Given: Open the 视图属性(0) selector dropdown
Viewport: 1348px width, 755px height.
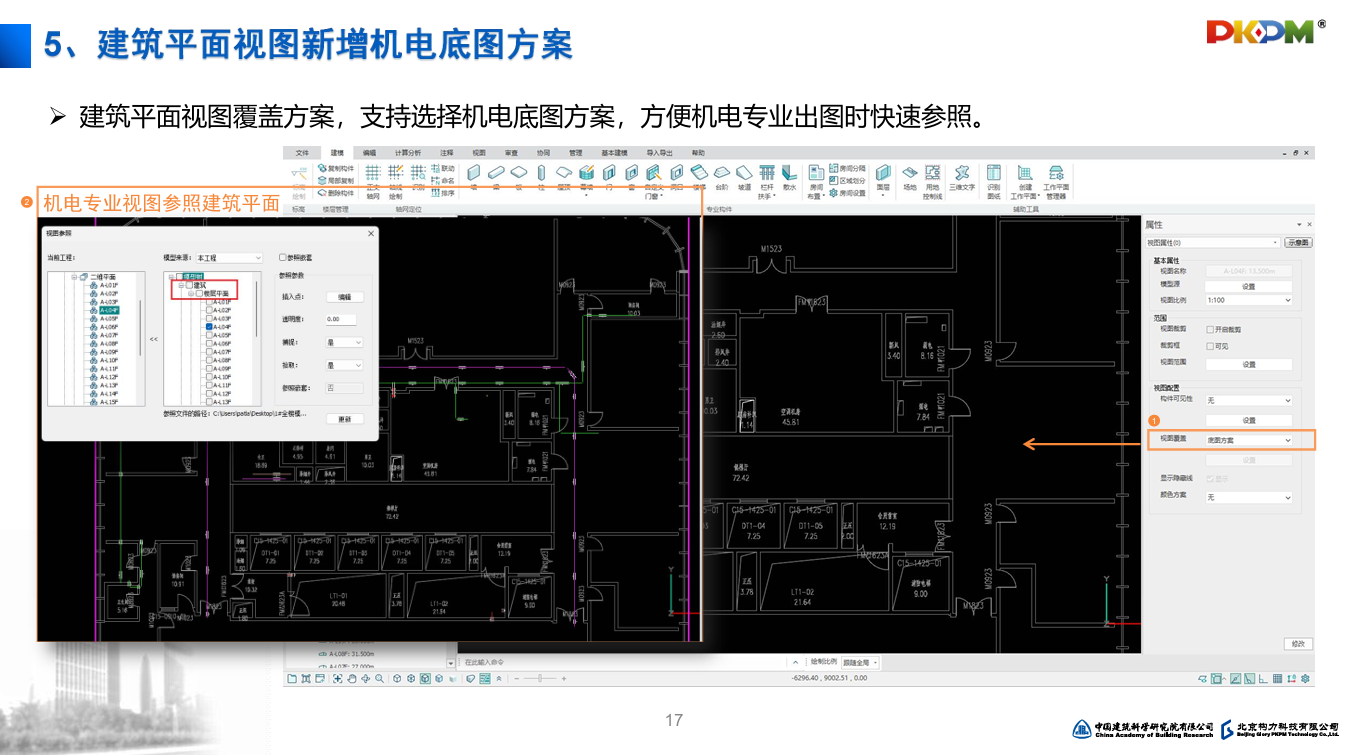Looking at the screenshot, I should coord(1213,242).
